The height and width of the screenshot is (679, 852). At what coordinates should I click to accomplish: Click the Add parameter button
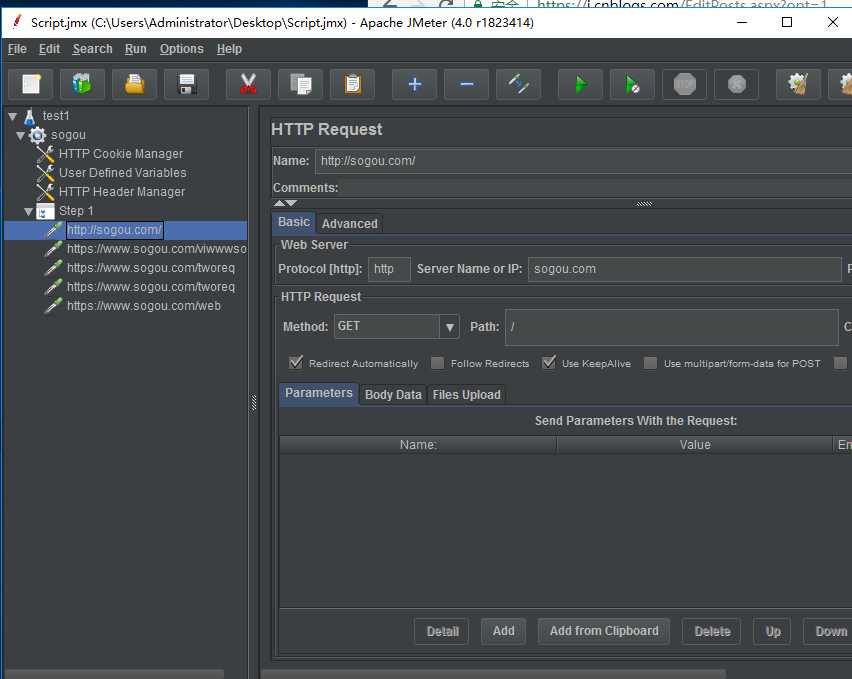[x=504, y=631]
